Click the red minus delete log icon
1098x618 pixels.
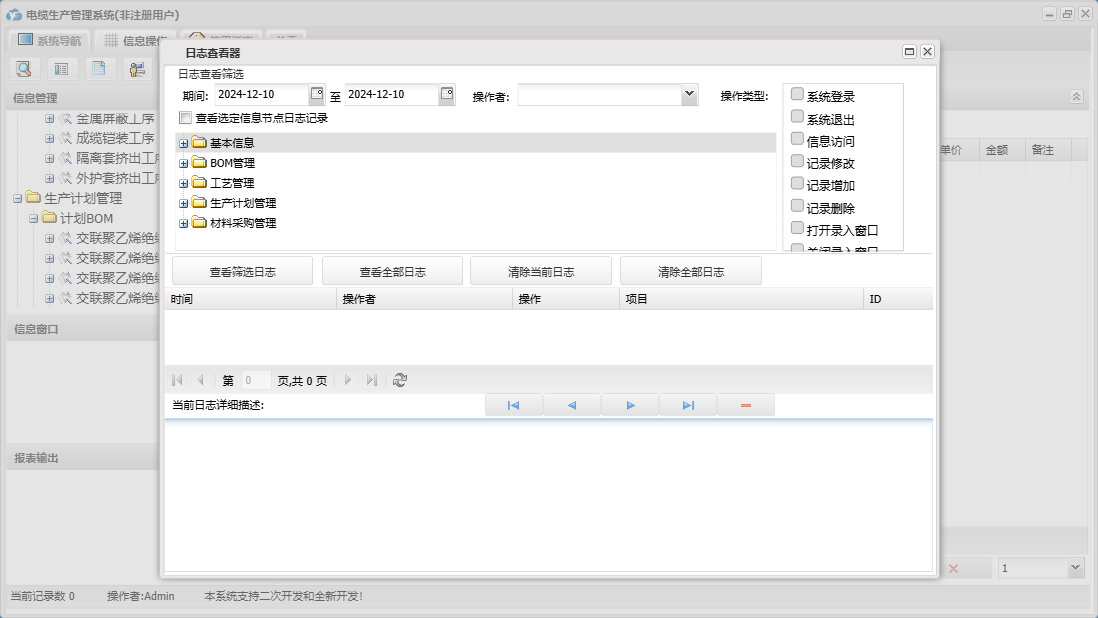(746, 405)
